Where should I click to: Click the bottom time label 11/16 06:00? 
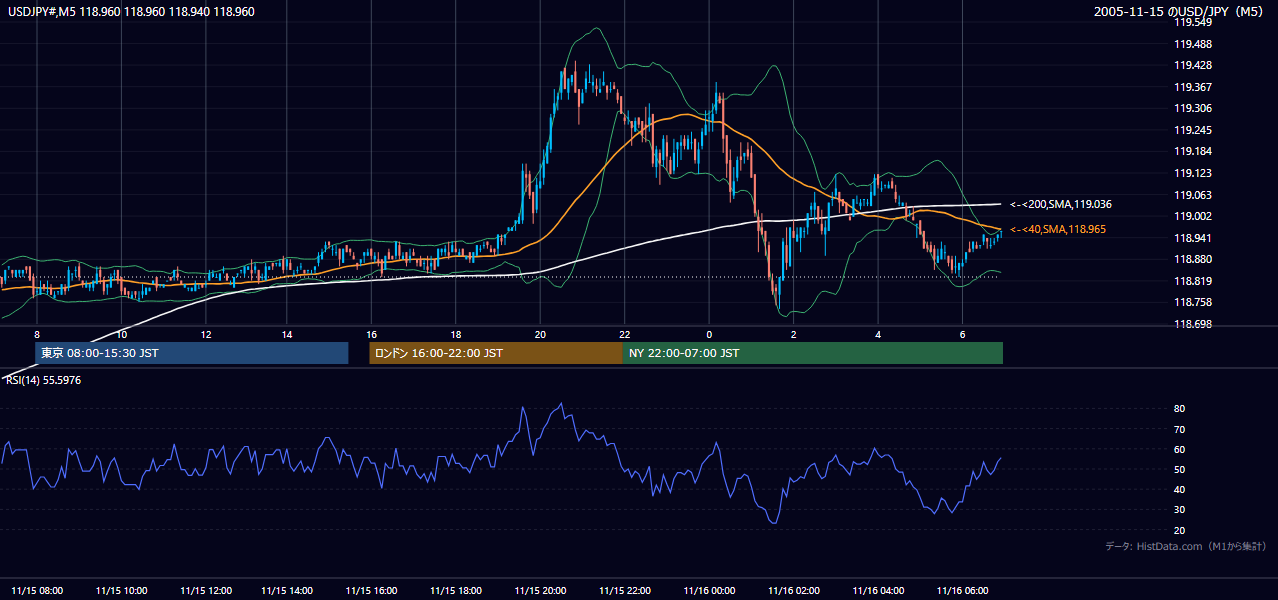pyautogui.click(x=961, y=590)
